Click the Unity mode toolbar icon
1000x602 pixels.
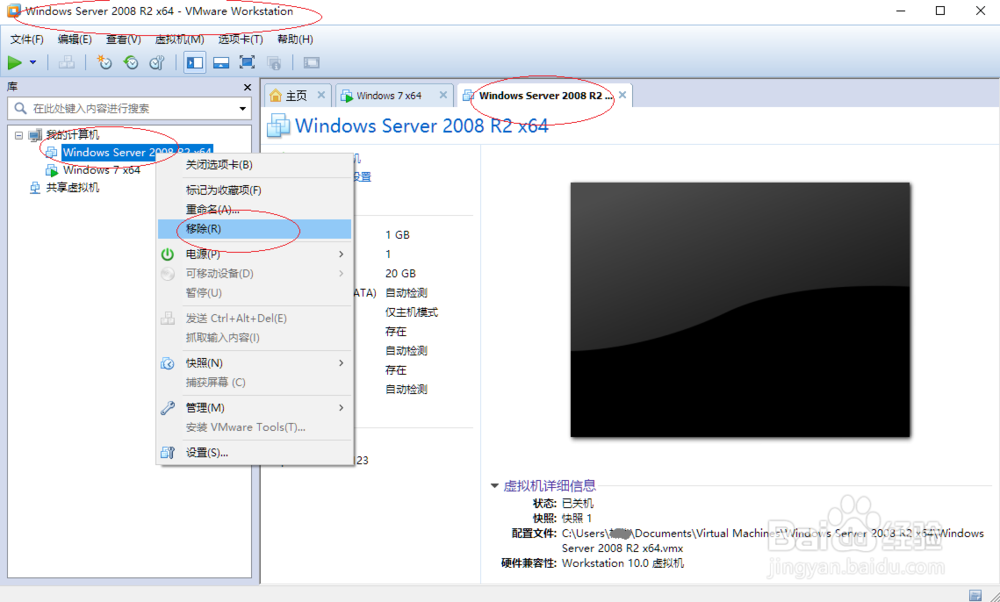pos(274,62)
